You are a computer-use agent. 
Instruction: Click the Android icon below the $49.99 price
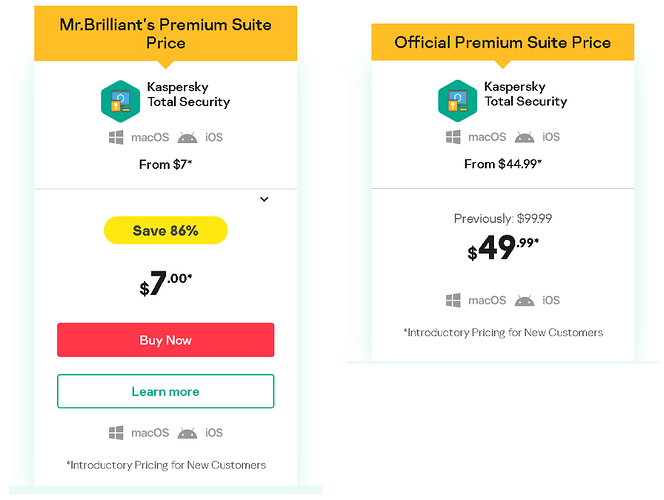point(524,301)
